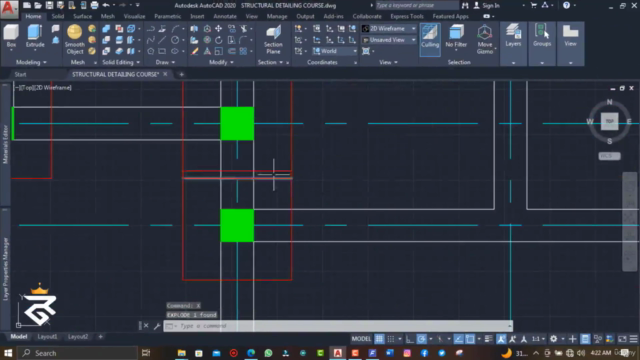640x360 pixels.
Task: Click the Move Gizmo button
Action: [485, 40]
